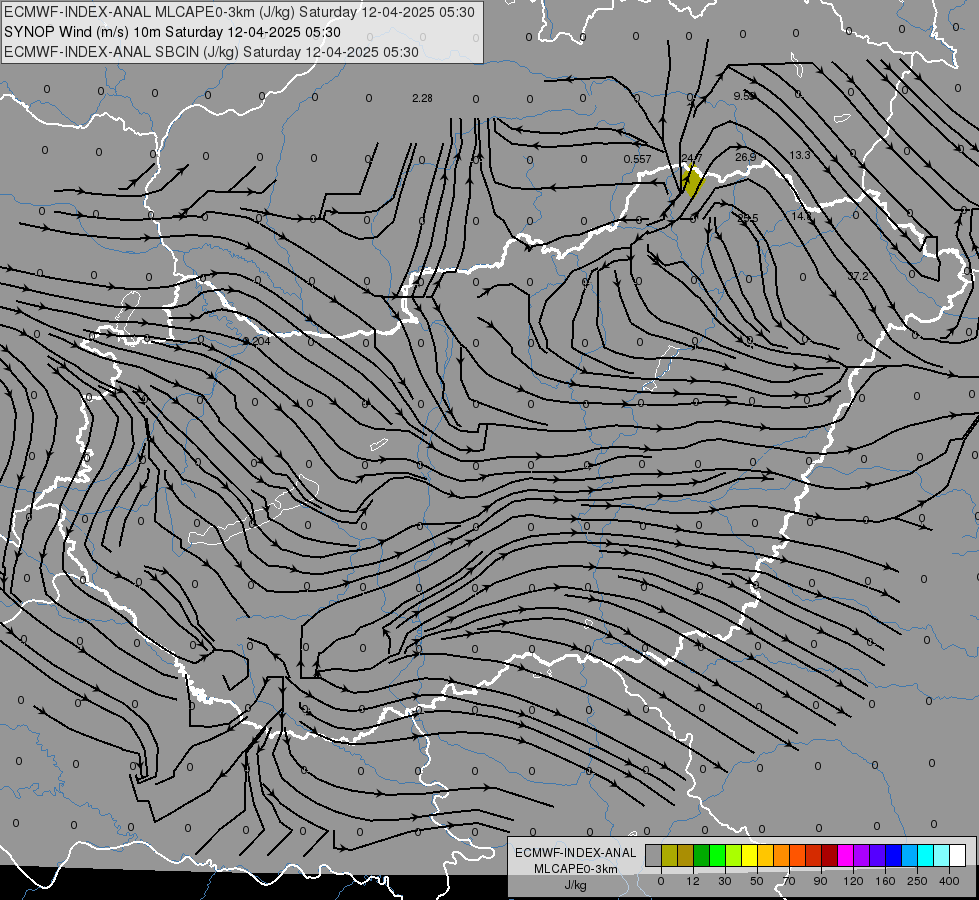Select the magenta legend swatch before 120

pyautogui.click(x=846, y=855)
